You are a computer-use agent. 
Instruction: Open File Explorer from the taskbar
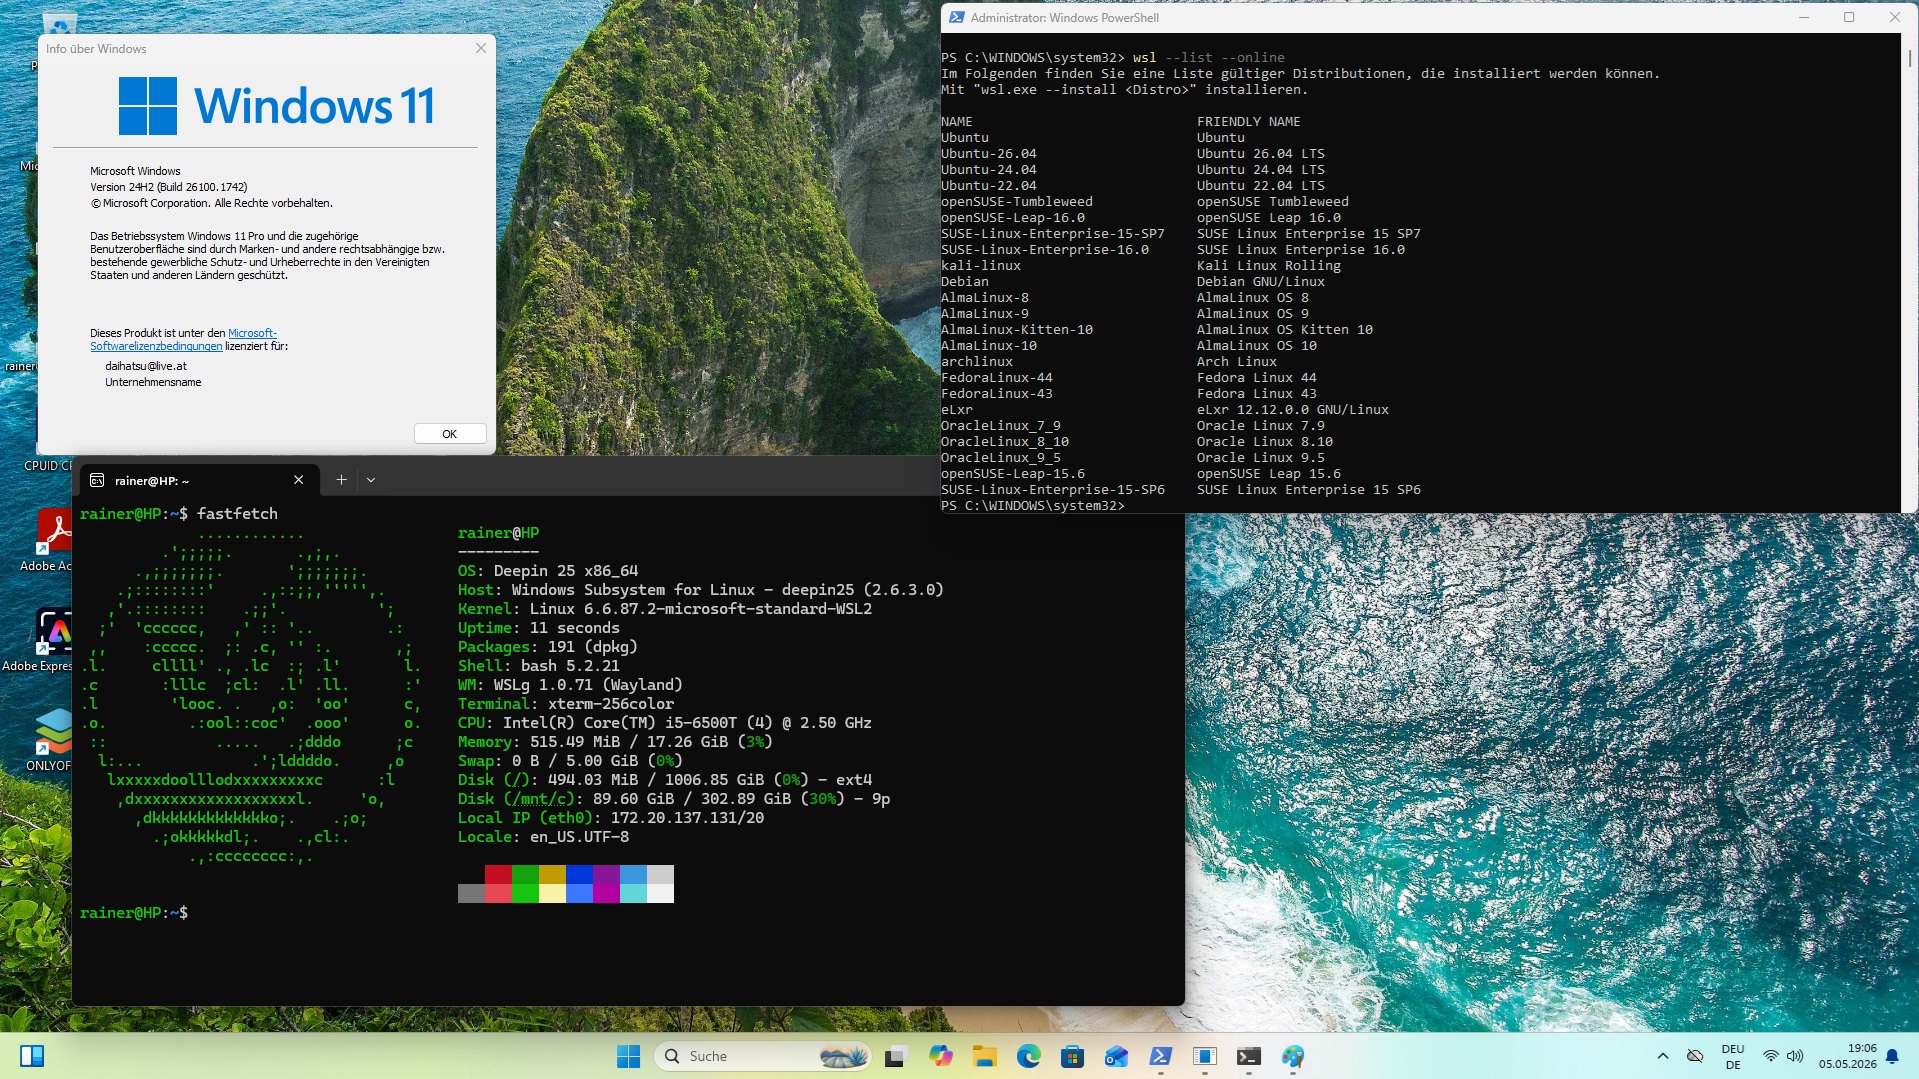pos(984,1056)
